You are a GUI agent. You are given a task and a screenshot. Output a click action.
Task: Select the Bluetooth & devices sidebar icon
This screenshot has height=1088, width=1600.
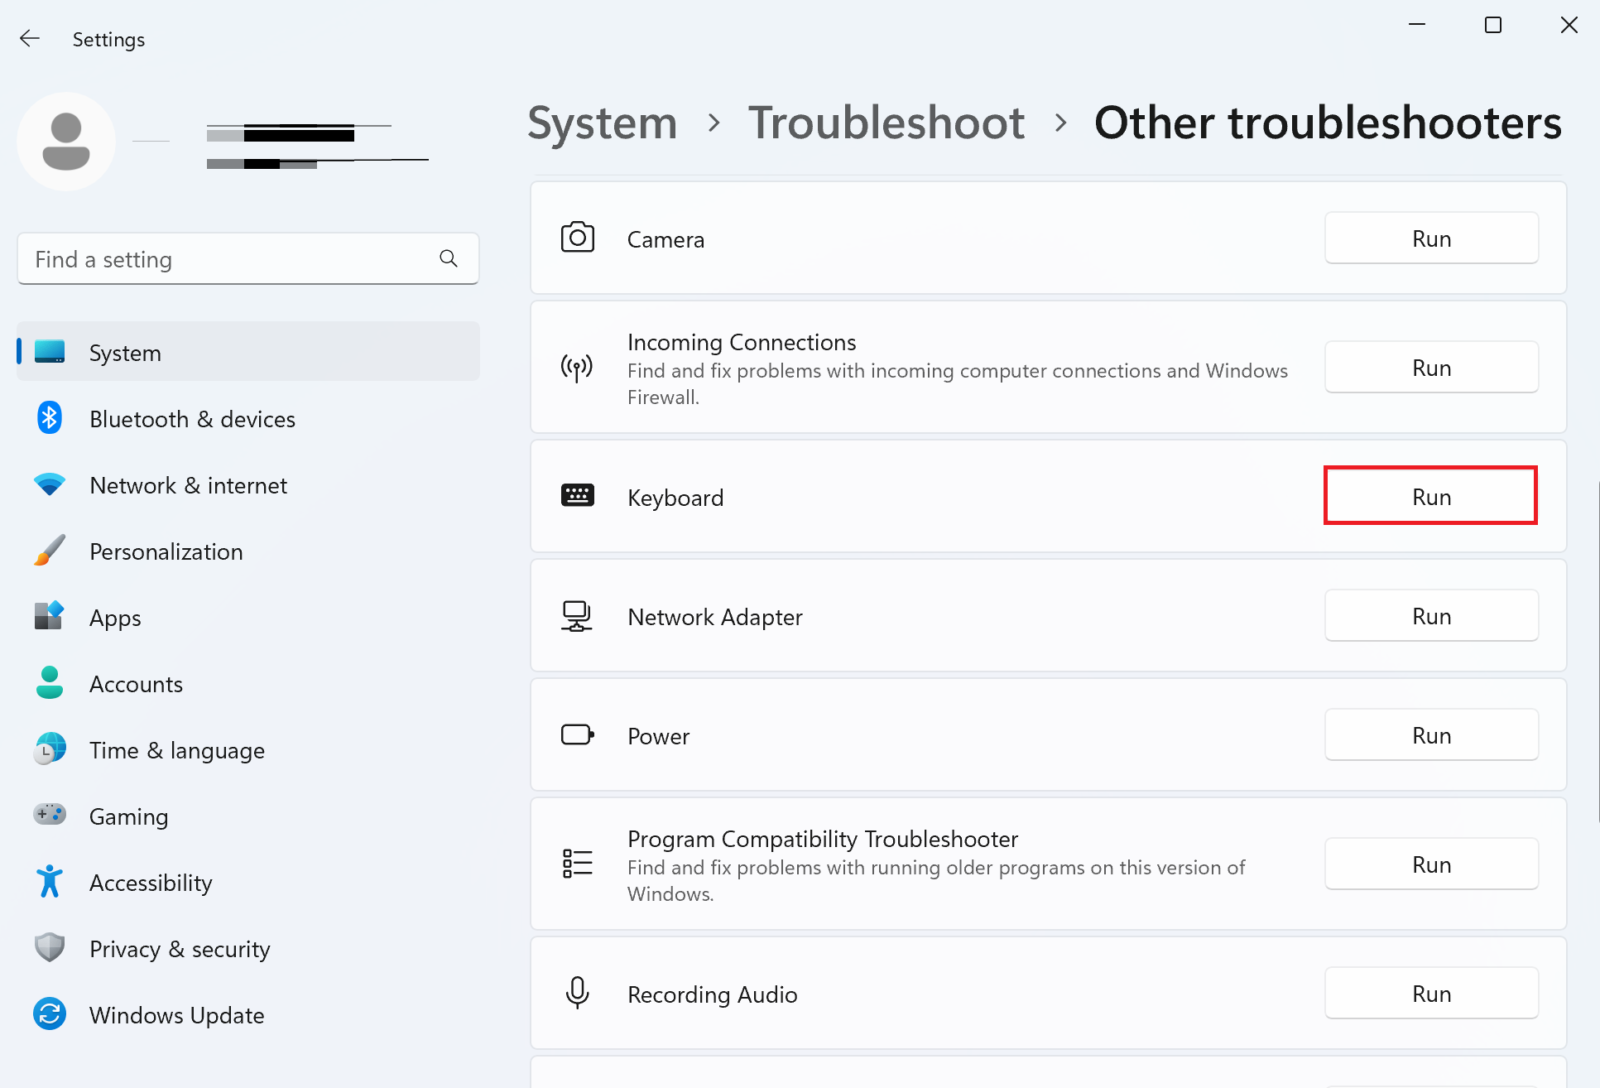point(50,418)
